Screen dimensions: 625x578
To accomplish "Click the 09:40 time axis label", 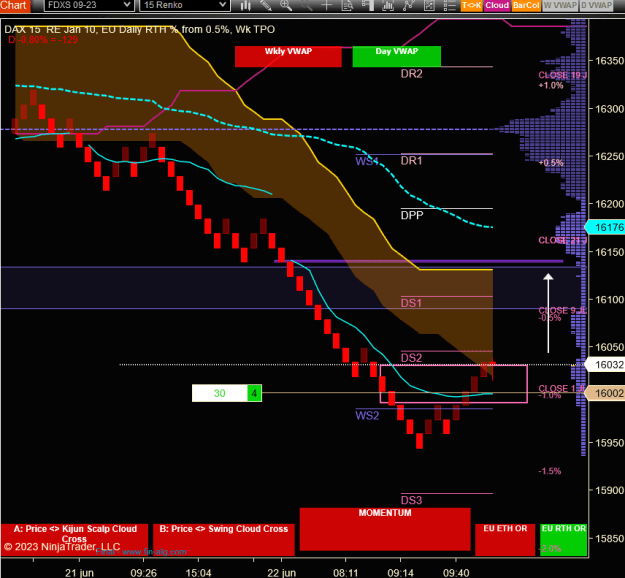I will point(456,573).
